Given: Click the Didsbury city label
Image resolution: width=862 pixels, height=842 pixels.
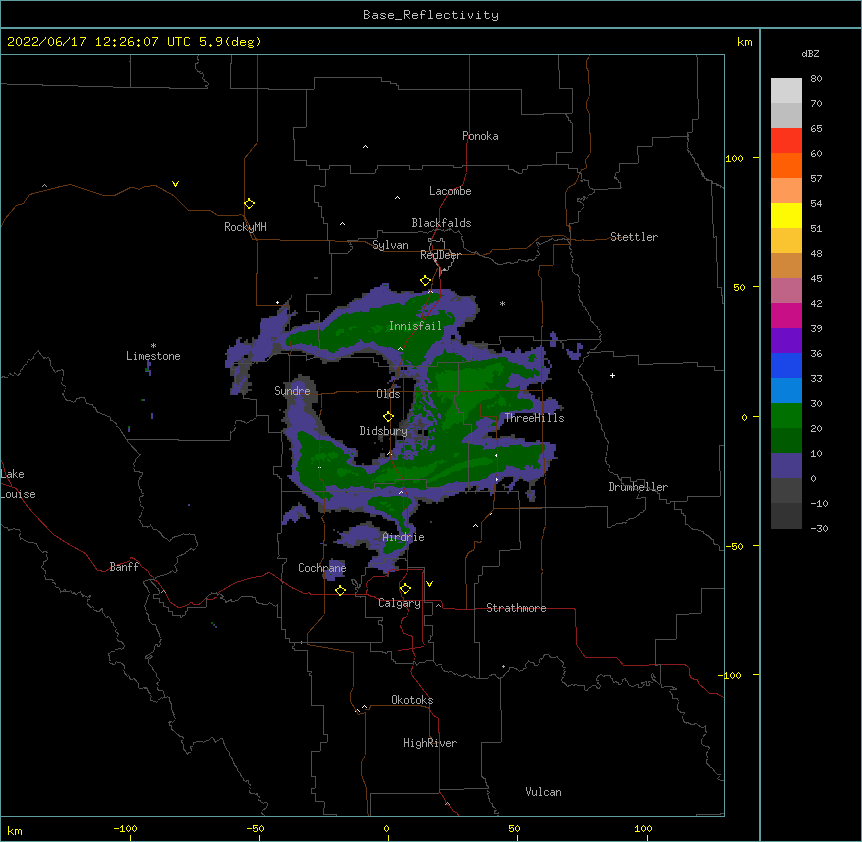Looking at the screenshot, I should pos(383,431).
